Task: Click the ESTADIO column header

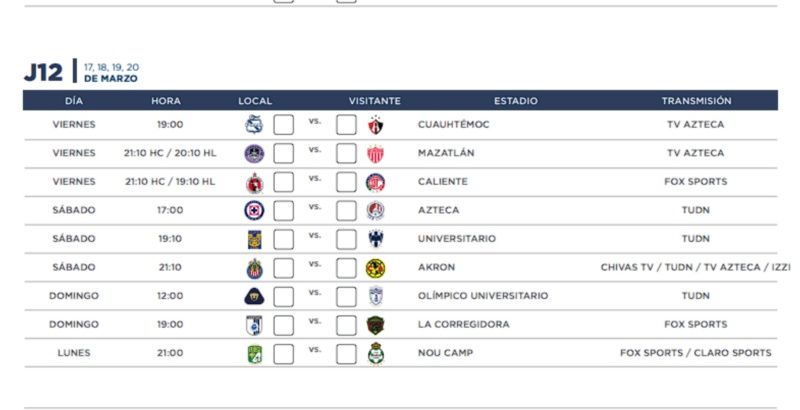Action: pos(515,101)
